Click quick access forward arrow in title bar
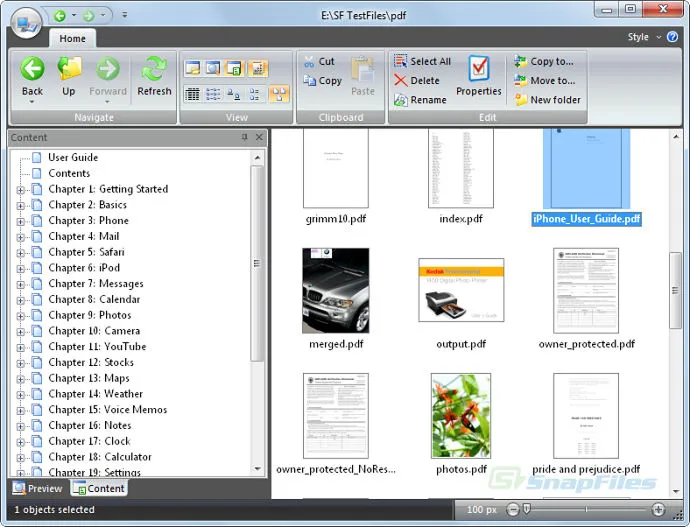Screen dimensions: 690x527 88,16
